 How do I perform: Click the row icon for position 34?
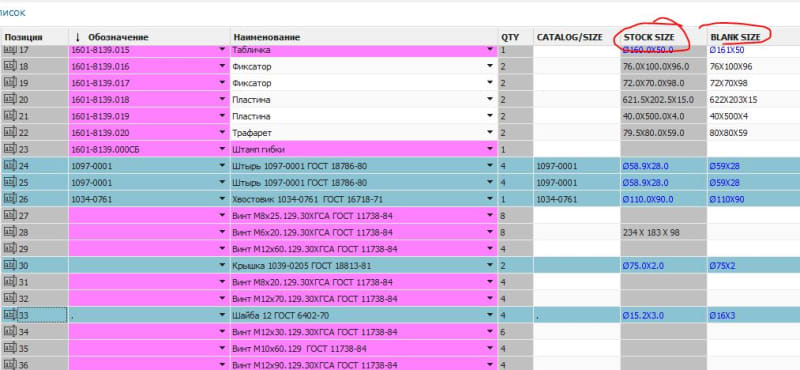pyautogui.click(x=10, y=332)
